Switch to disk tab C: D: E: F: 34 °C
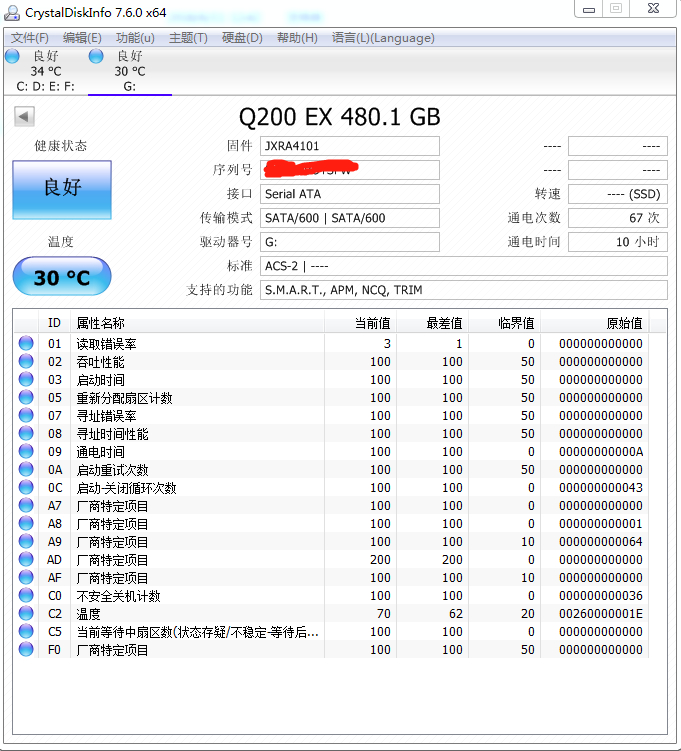 pos(45,71)
